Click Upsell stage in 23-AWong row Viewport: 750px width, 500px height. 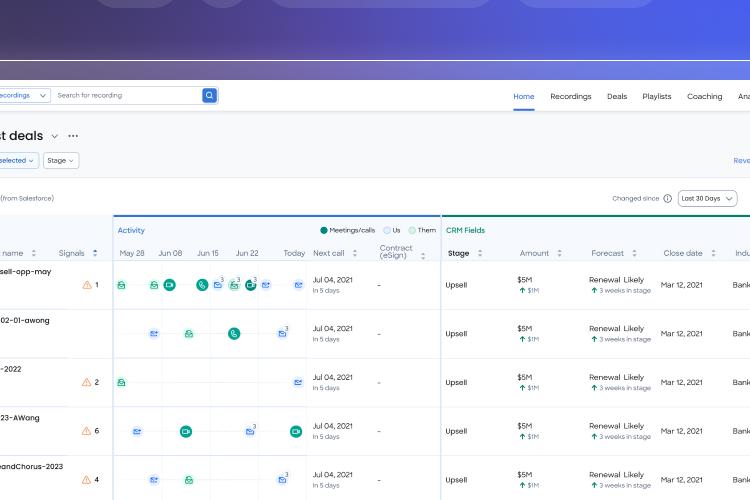coord(456,431)
